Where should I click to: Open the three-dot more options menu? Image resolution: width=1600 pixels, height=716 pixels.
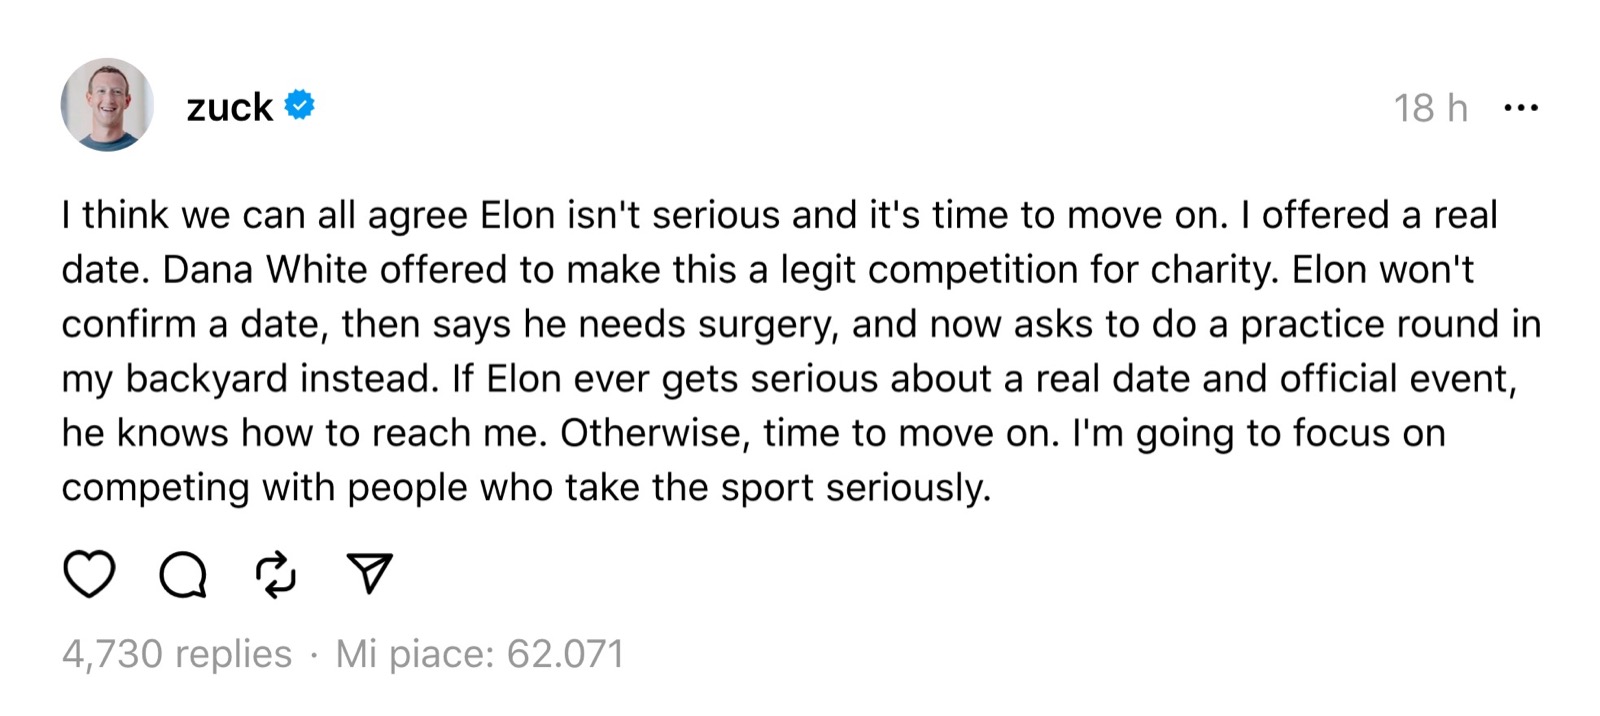click(1520, 107)
